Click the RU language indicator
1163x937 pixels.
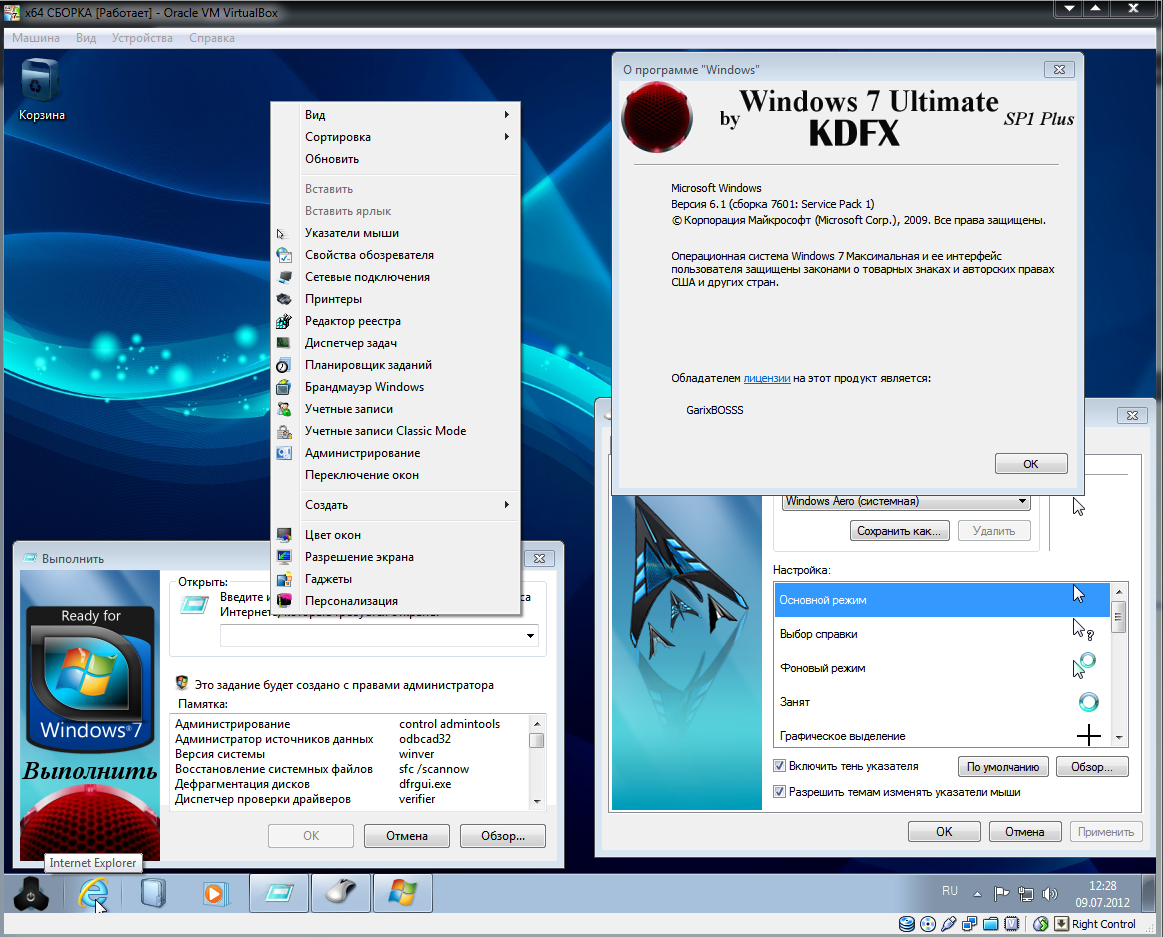tap(950, 891)
